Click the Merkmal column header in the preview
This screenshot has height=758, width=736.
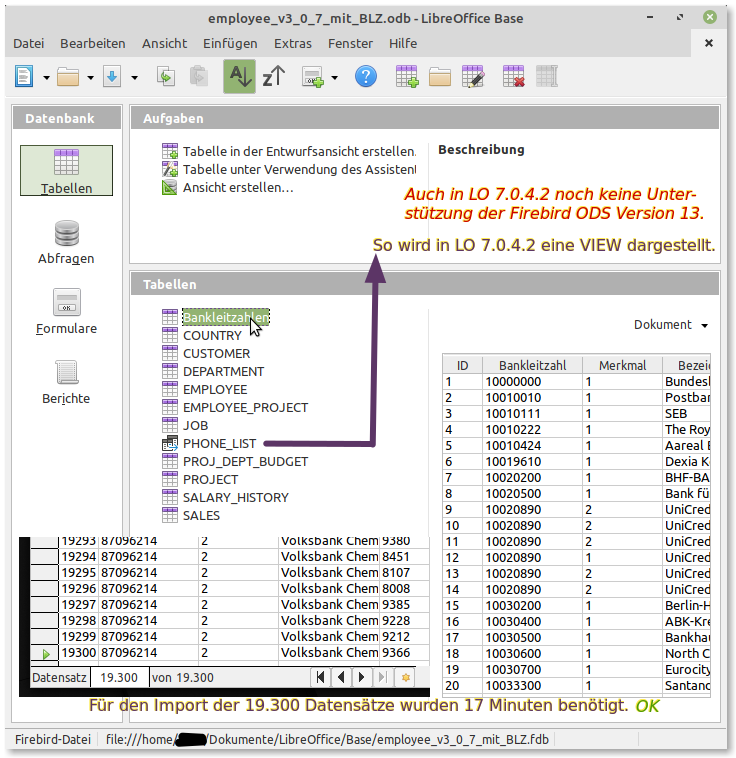pos(622,365)
